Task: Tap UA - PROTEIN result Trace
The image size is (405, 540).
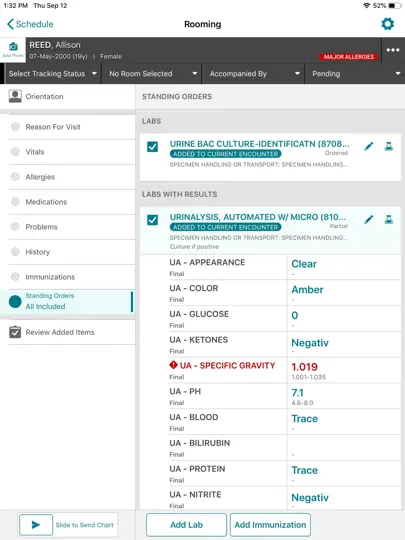Action: coord(304,470)
